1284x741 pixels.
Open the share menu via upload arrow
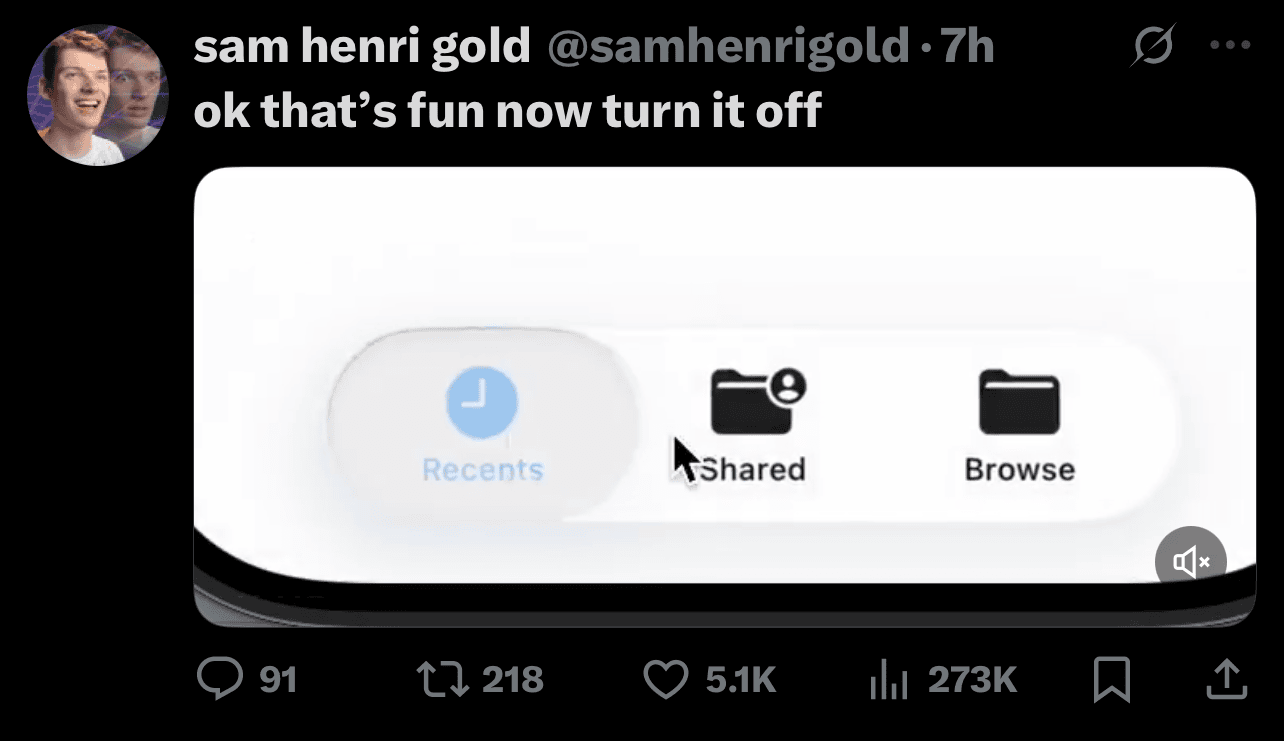(x=1226, y=678)
